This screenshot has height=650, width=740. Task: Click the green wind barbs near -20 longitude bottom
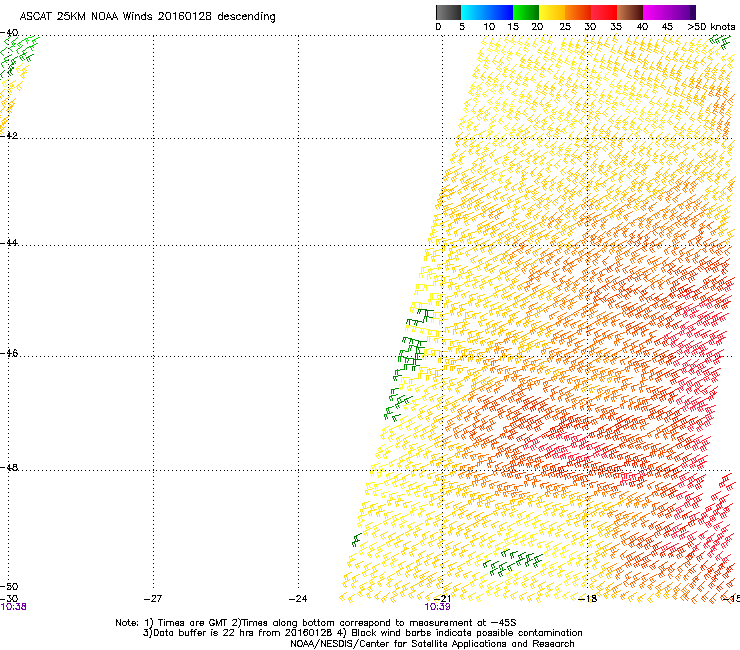[513, 562]
